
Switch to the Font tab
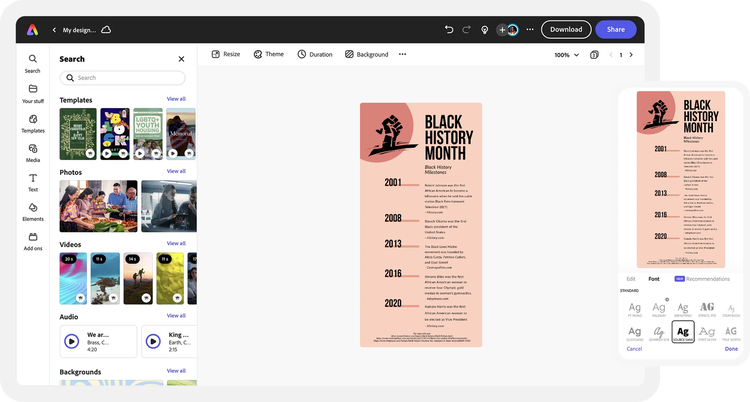[653, 279]
